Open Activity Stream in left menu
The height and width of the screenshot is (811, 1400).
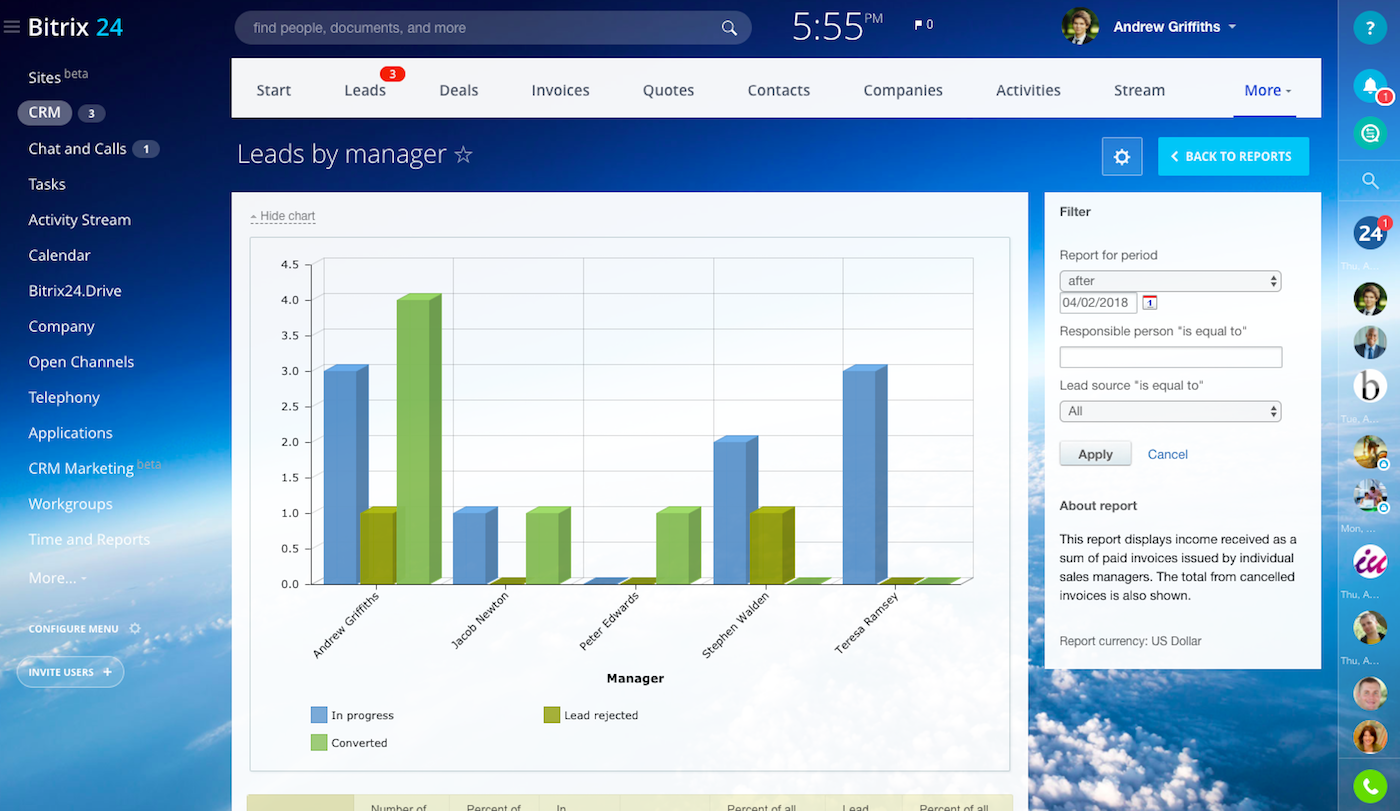(x=80, y=220)
